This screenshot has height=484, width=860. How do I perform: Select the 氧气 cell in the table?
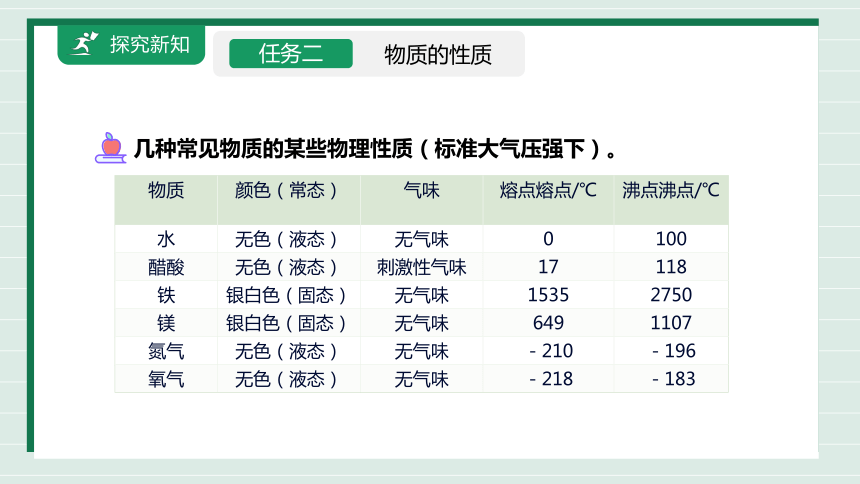point(166,379)
